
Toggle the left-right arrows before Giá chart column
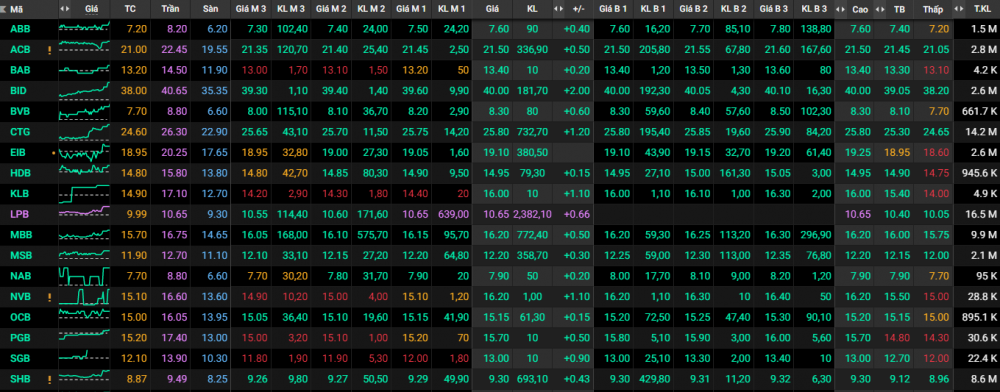coord(64,9)
